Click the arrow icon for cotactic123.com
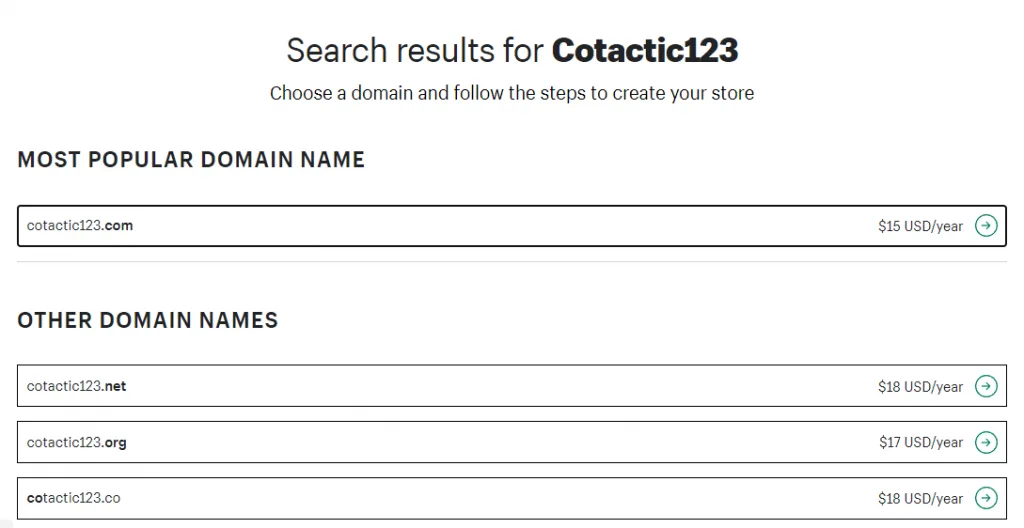This screenshot has height=528, width=1024. (986, 226)
